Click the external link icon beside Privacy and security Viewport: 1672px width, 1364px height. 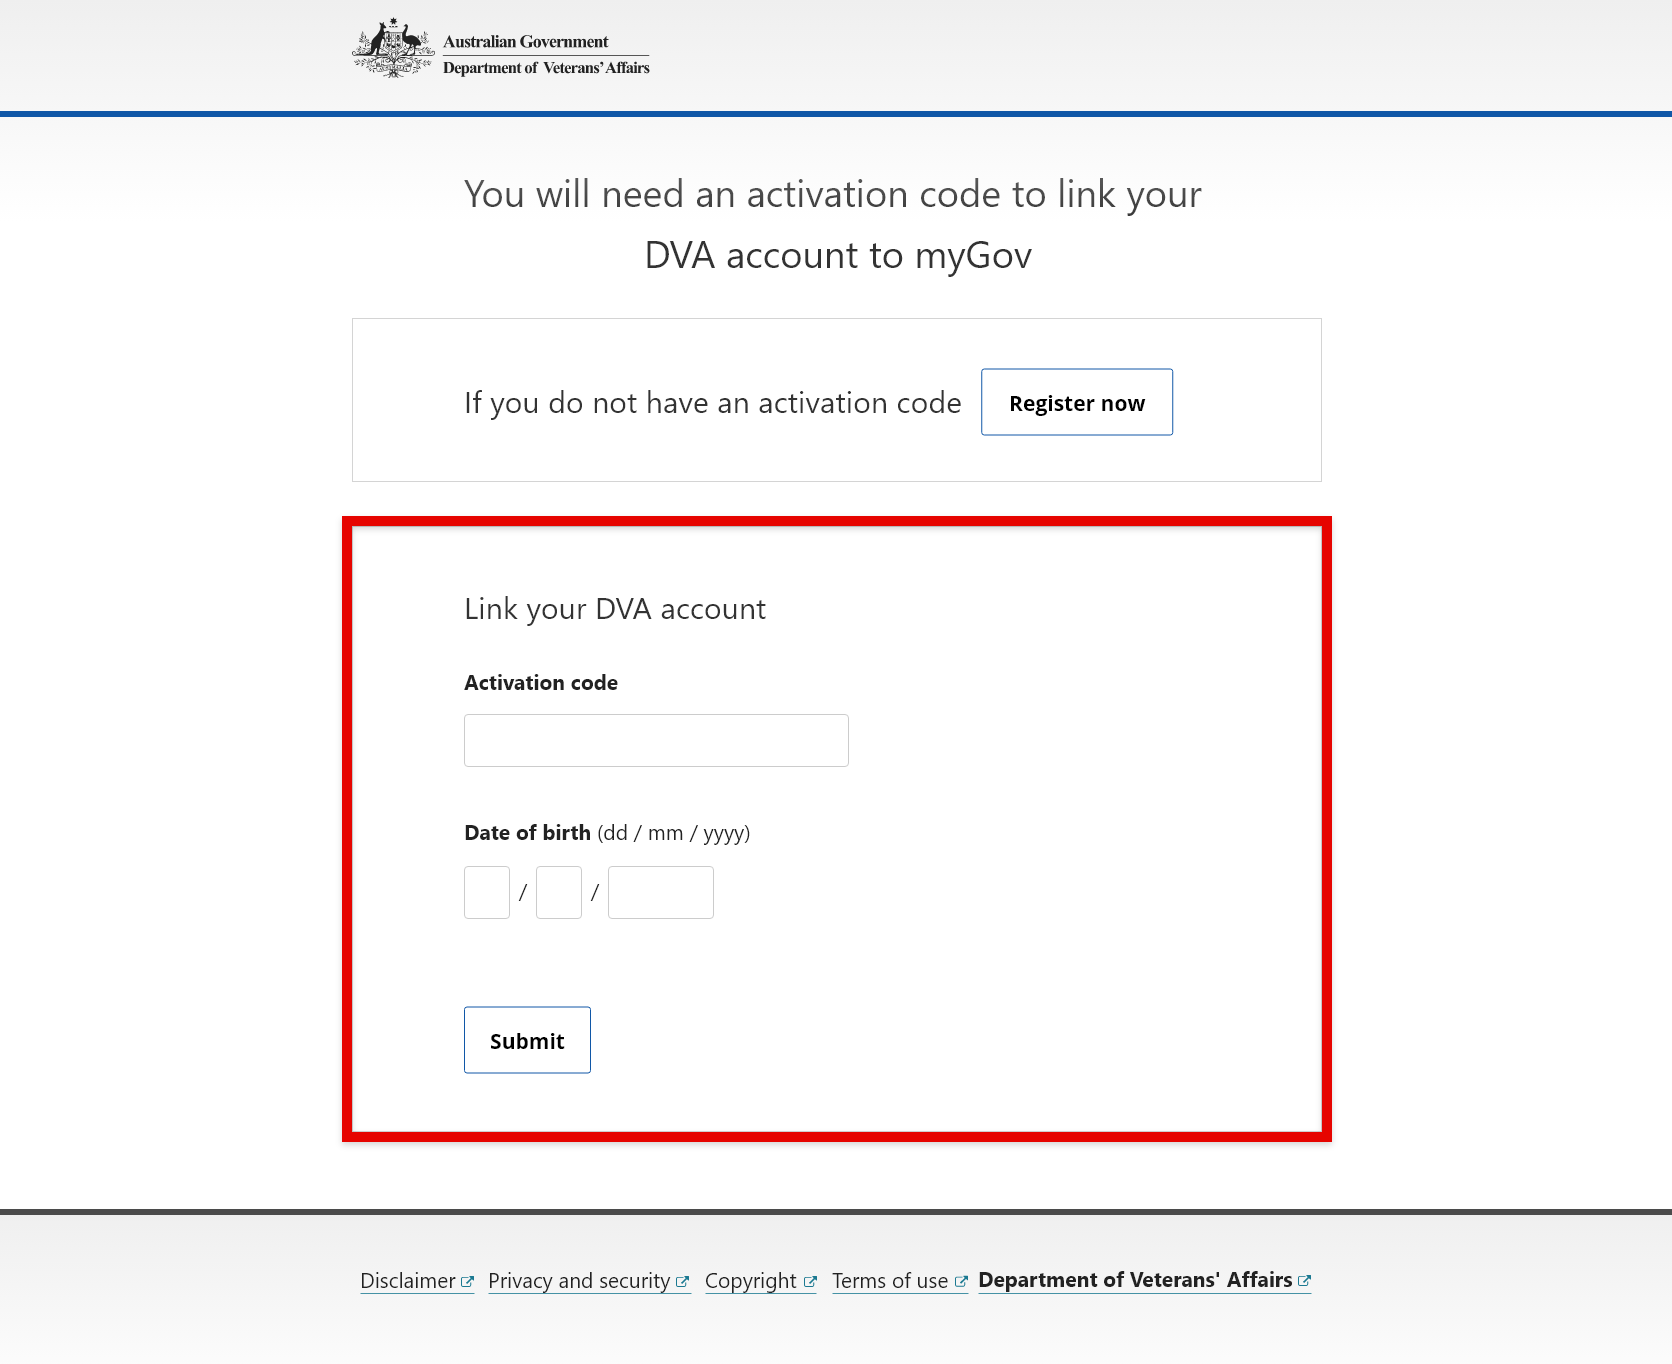coord(684,1279)
